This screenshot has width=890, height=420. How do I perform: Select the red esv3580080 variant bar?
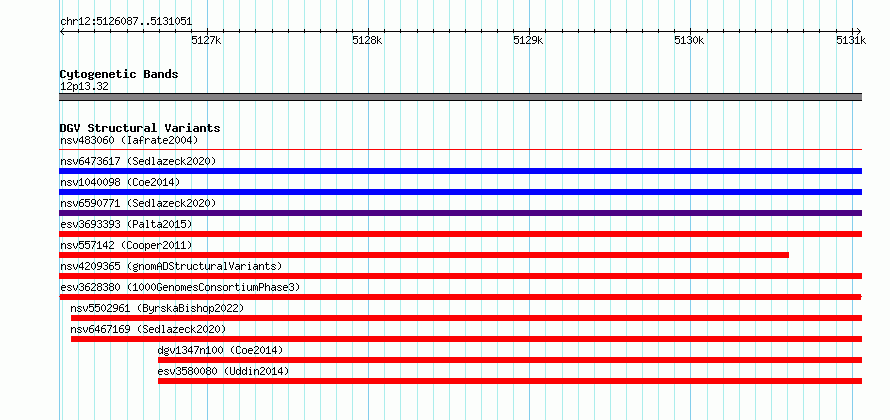510,381
